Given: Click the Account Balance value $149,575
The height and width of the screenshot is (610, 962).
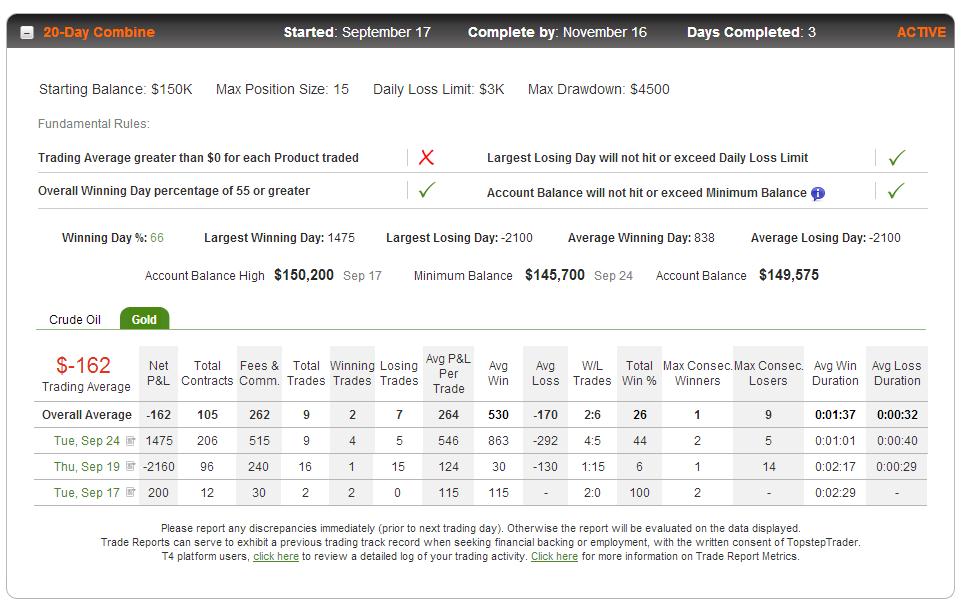Looking at the screenshot, I should [789, 275].
